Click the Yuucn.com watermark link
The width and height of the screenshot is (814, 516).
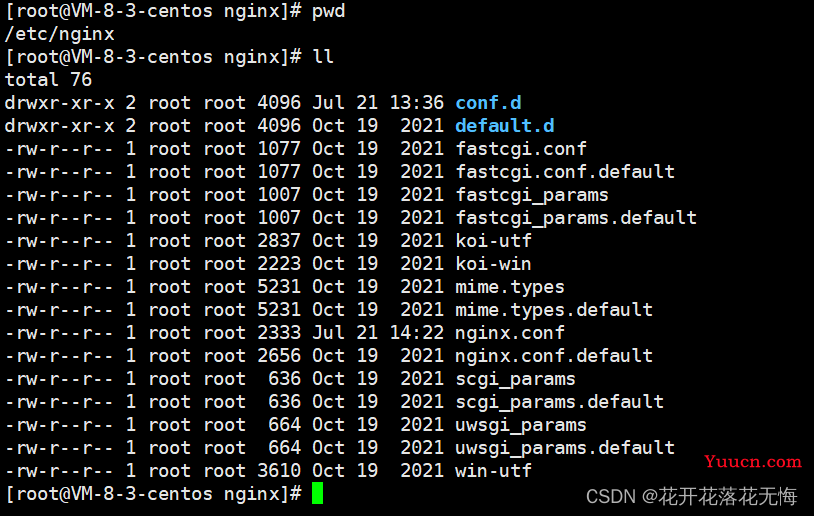(753, 461)
